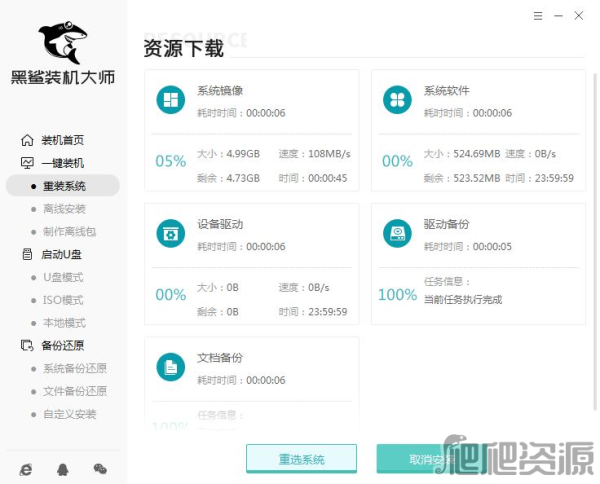Open the 备份还原 section
This screenshot has width=600, height=484.
[x=62, y=345]
